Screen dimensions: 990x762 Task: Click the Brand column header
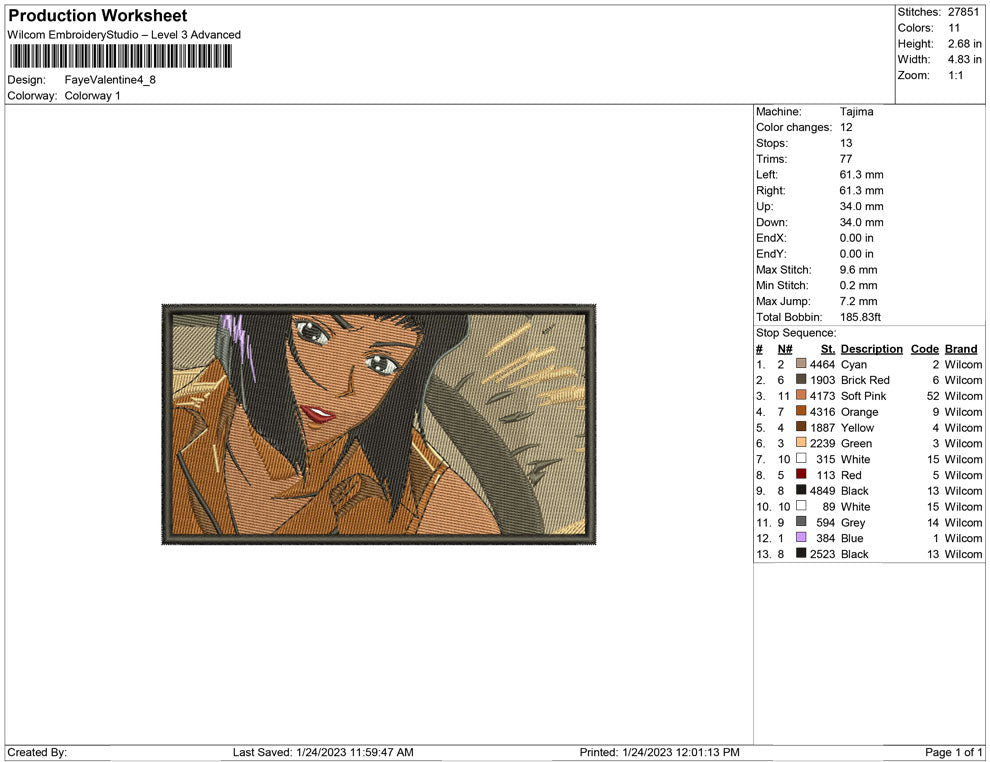point(961,349)
